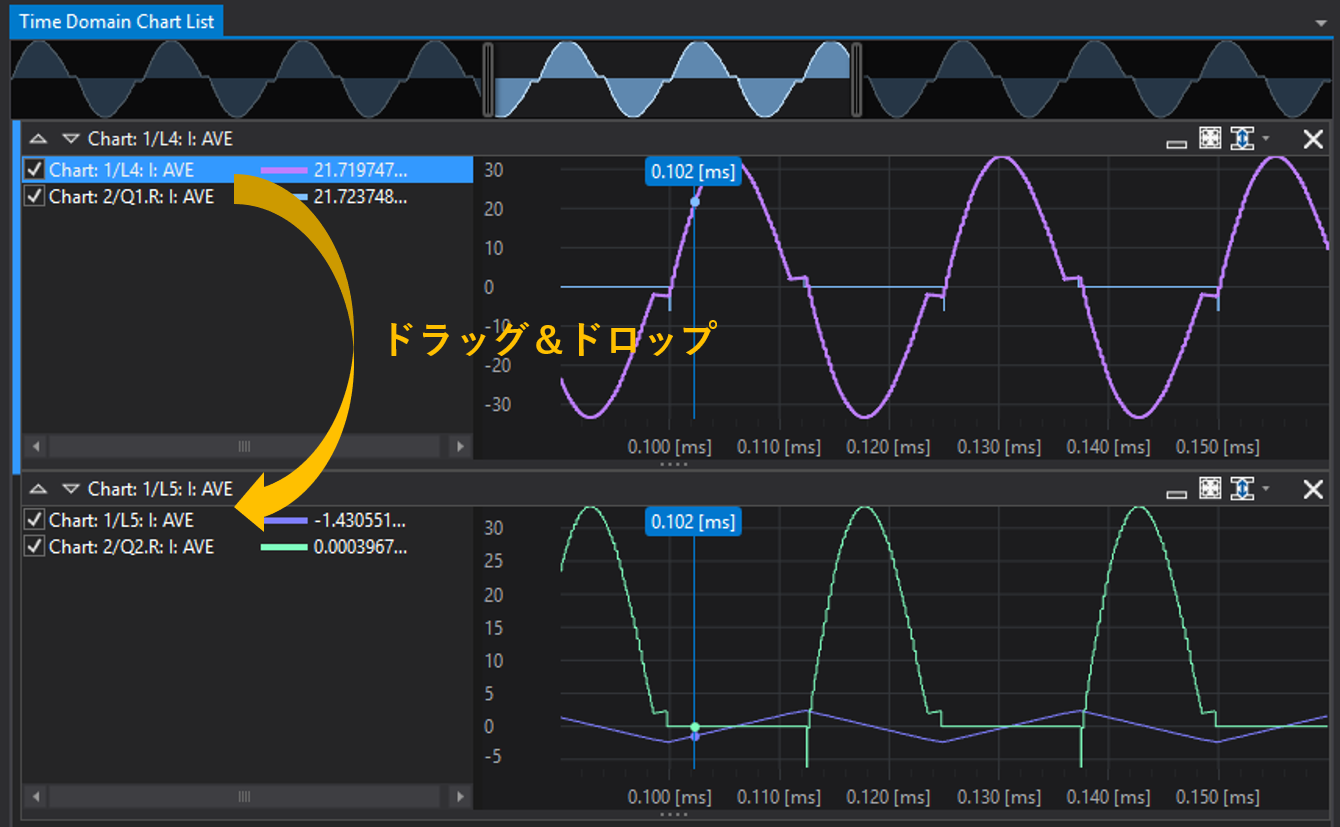Hide the Chart: 2/Q2.R: I: AVE trace
The image size is (1340, 827).
pyautogui.click(x=35, y=547)
